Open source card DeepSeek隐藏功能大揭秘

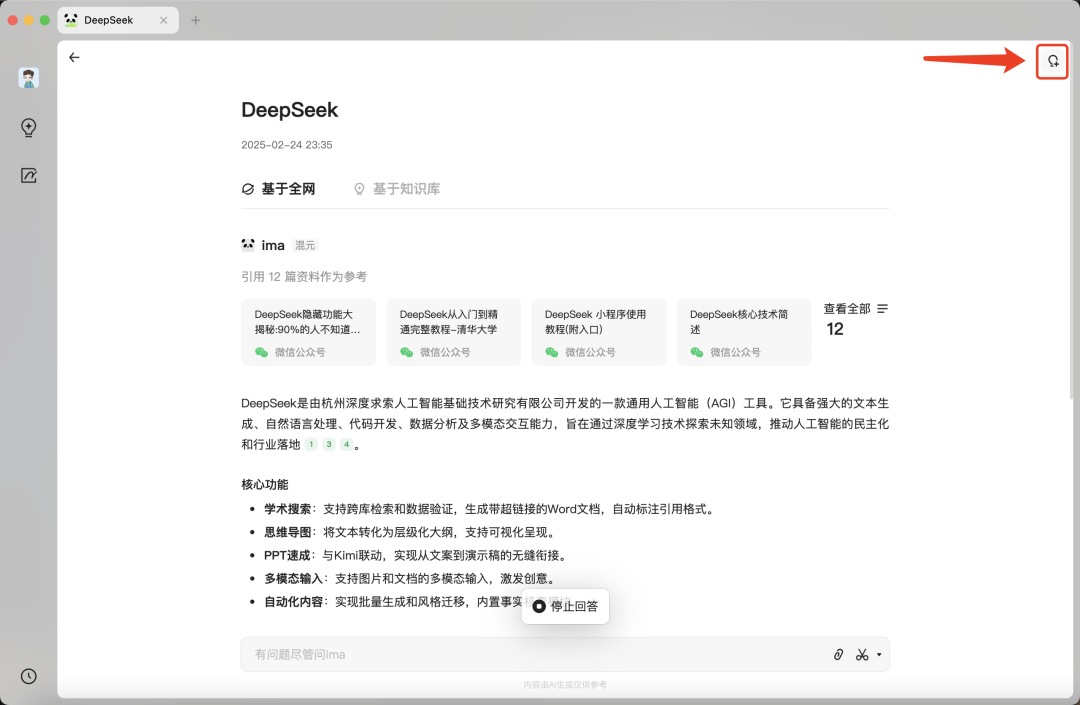(309, 333)
